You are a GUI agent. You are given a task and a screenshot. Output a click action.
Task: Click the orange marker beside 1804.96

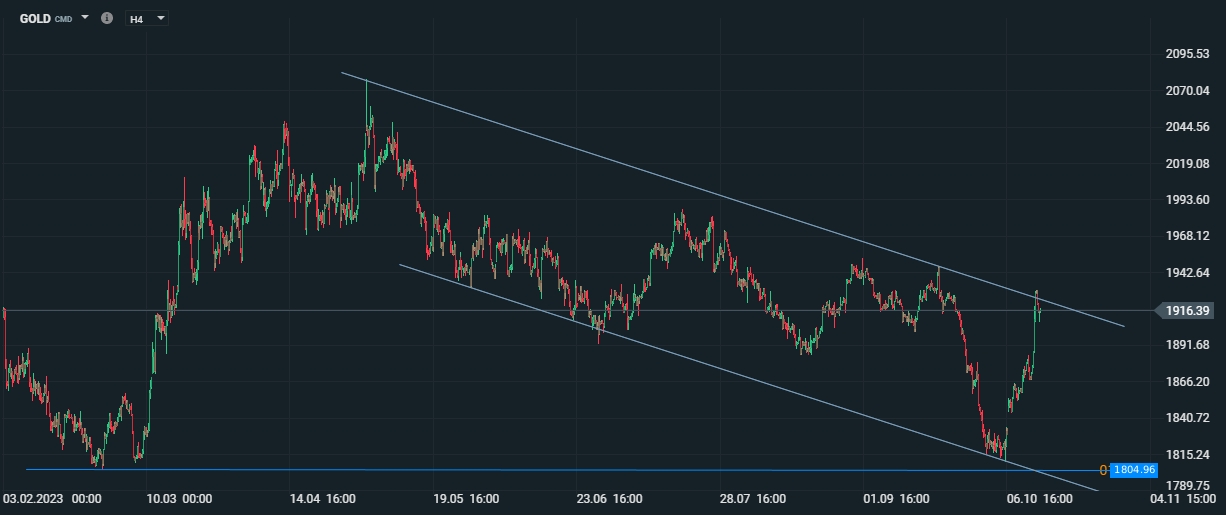(1103, 470)
